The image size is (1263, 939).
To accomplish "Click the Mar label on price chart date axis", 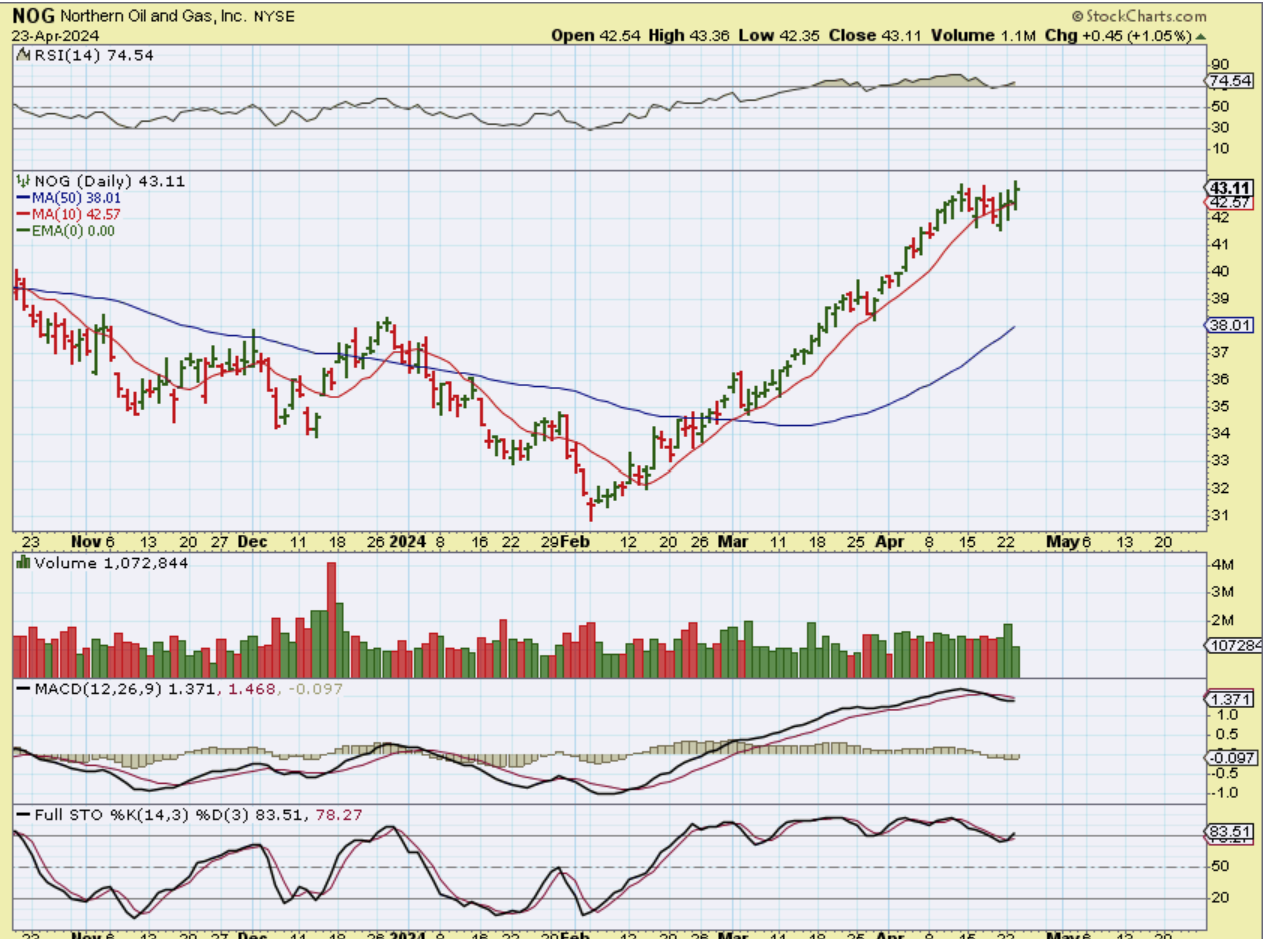I will pyautogui.click(x=735, y=541).
